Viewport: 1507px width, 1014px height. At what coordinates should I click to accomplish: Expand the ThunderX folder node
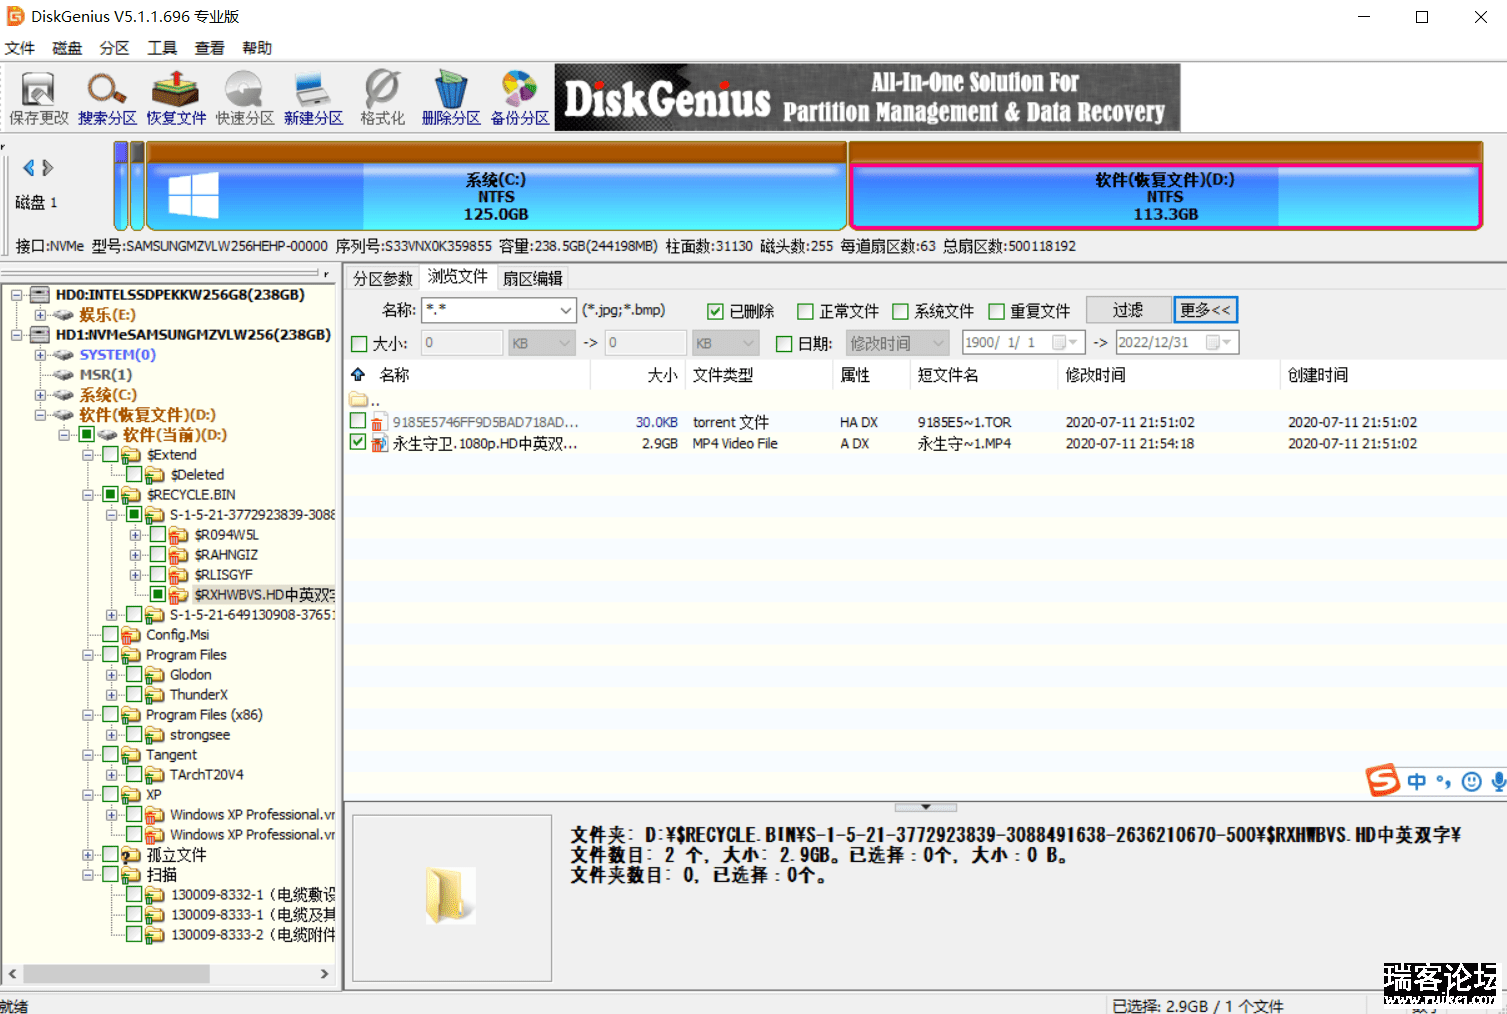click(x=112, y=695)
